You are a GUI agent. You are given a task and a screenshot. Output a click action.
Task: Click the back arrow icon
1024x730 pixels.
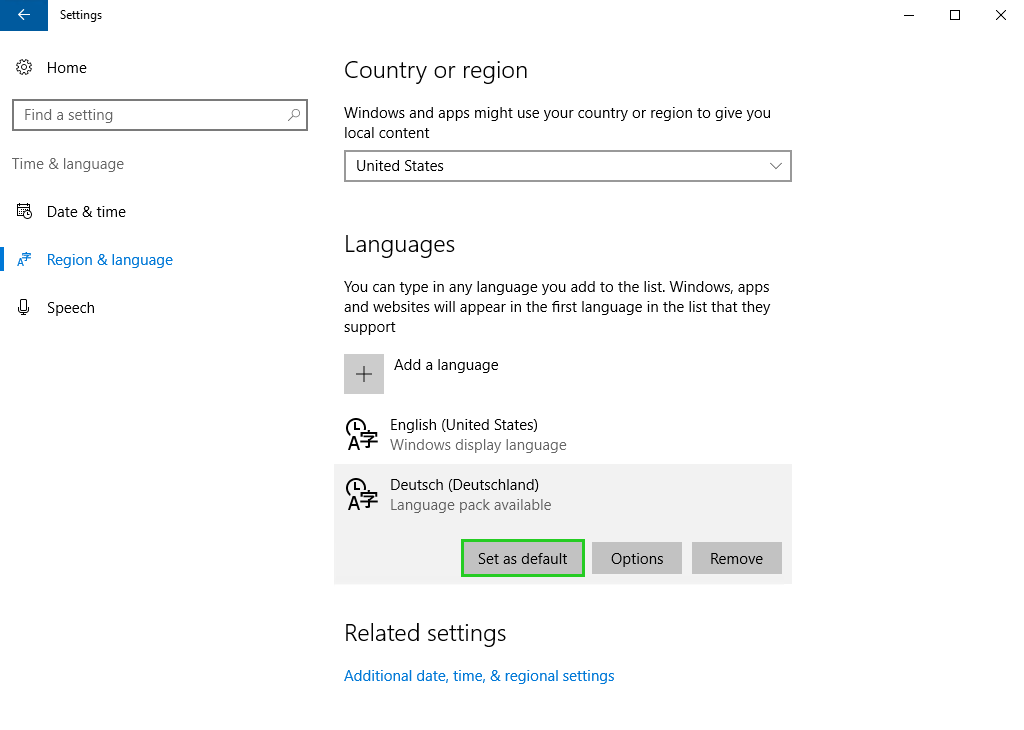tap(22, 15)
